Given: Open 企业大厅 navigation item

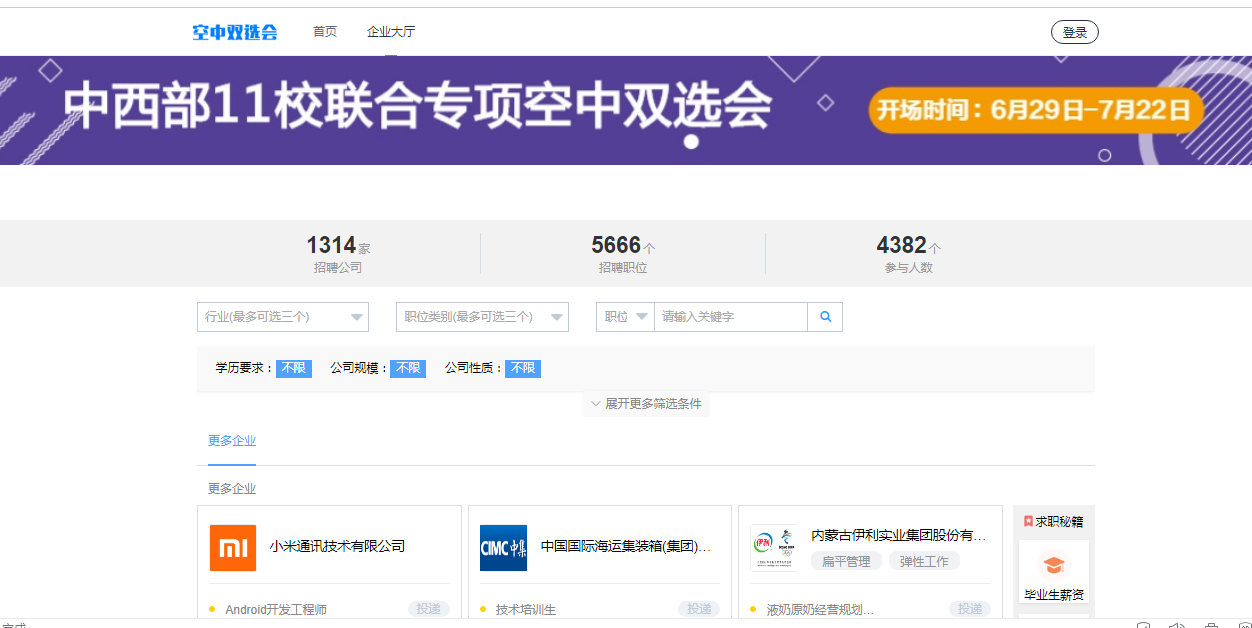Looking at the screenshot, I should coord(391,32).
